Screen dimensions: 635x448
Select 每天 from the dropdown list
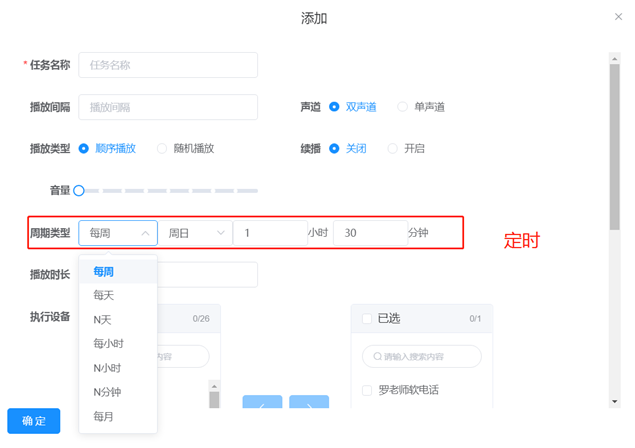[x=104, y=296]
